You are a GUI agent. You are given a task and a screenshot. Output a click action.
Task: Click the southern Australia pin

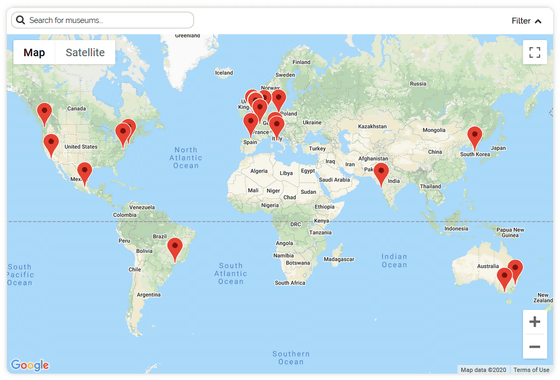coord(504,280)
